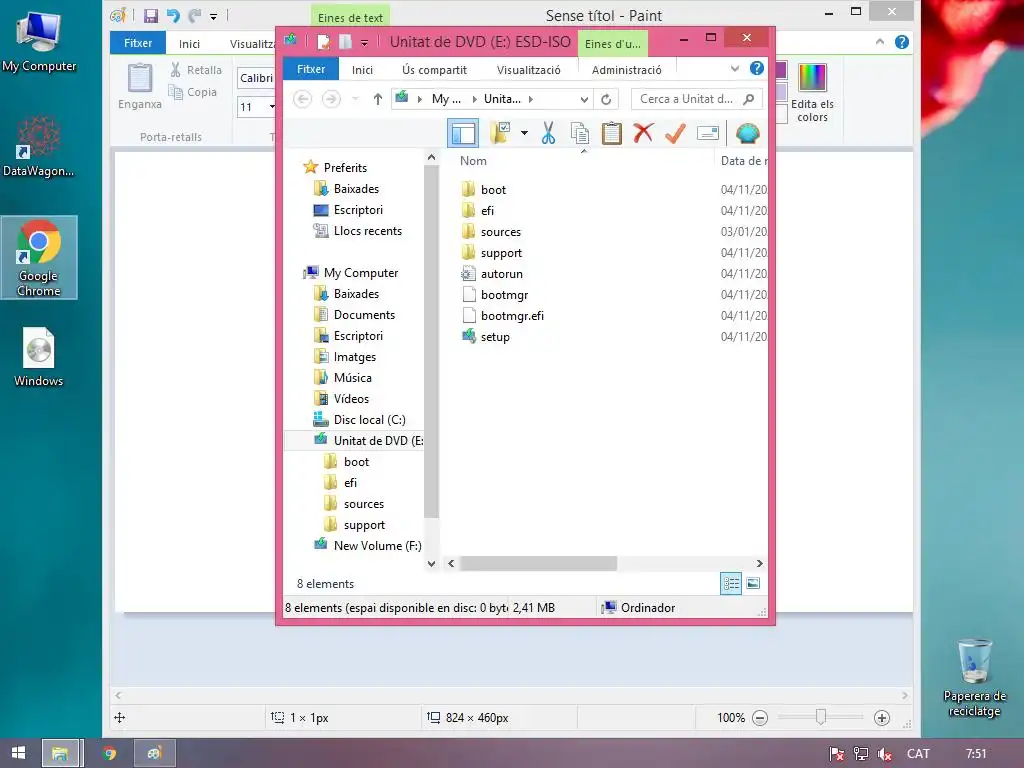Image resolution: width=1024 pixels, height=768 pixels.
Task: Click the Explorer Back arrow button
Action: coord(302,99)
